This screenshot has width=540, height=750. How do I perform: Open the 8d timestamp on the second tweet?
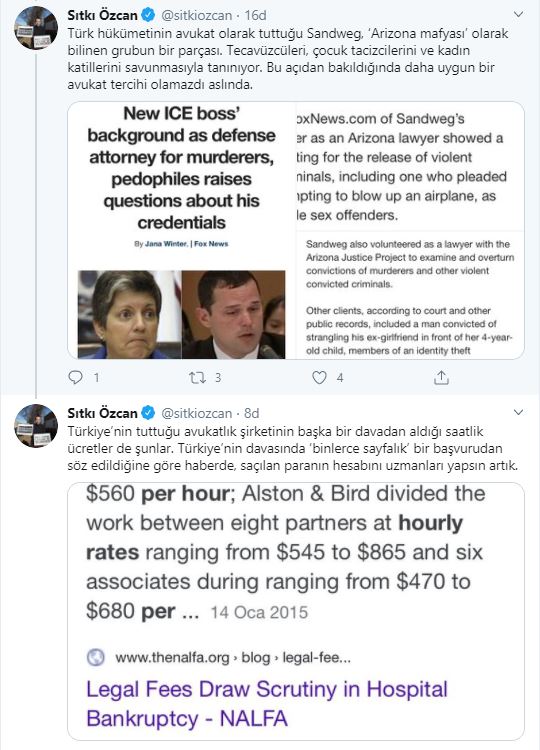(252, 413)
